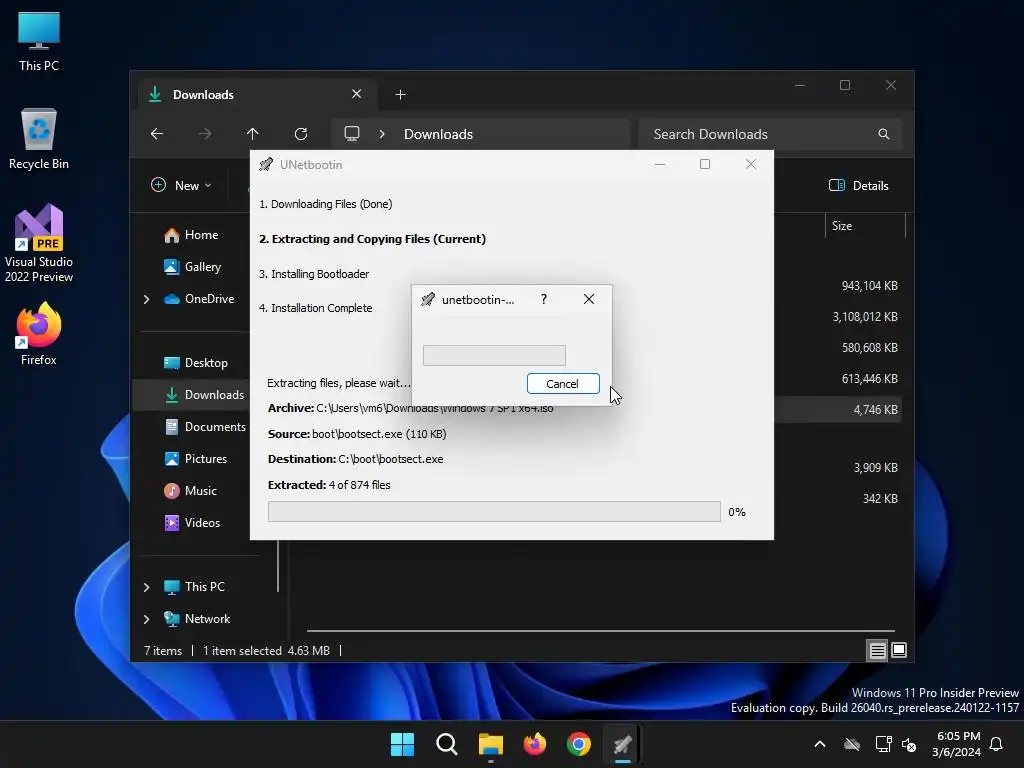
Task: Open Videos in the sidebar
Action: tap(192, 522)
